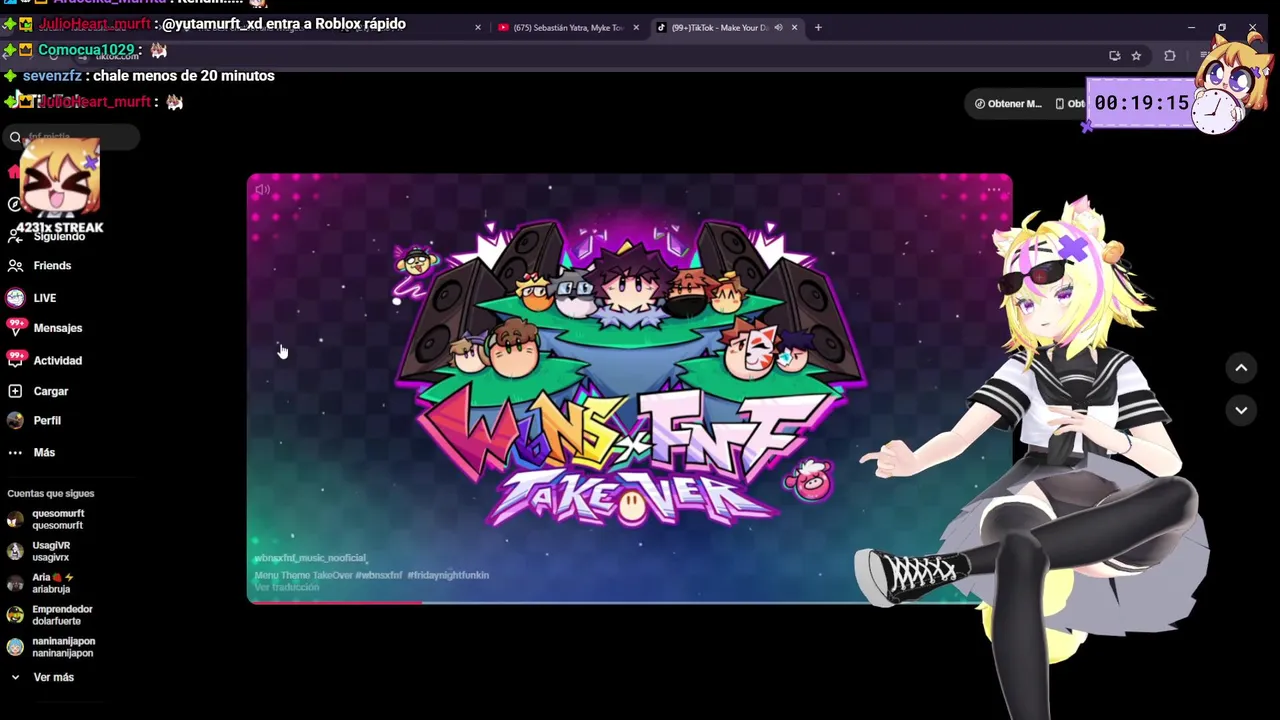Close the TikTok browser tab
This screenshot has height=720, width=1280.
click(795, 28)
